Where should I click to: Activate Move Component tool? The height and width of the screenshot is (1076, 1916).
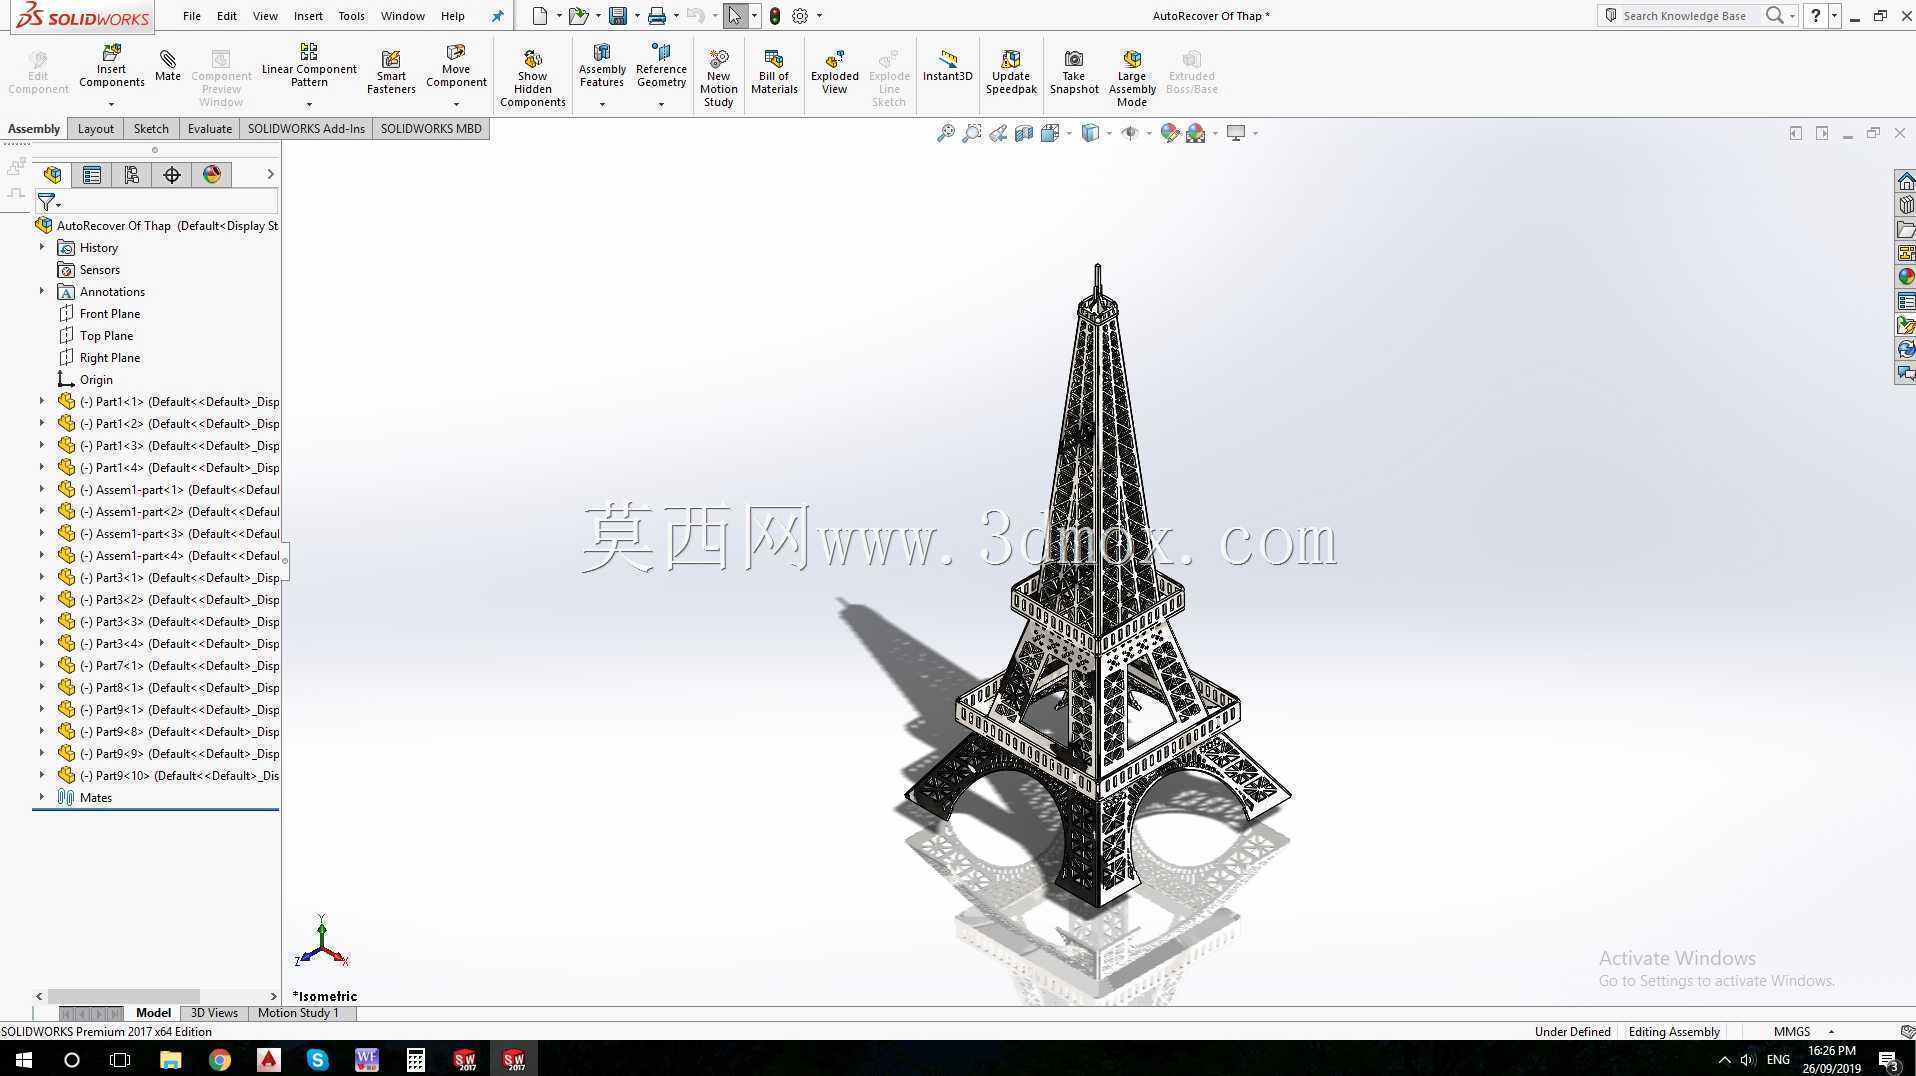pos(456,66)
